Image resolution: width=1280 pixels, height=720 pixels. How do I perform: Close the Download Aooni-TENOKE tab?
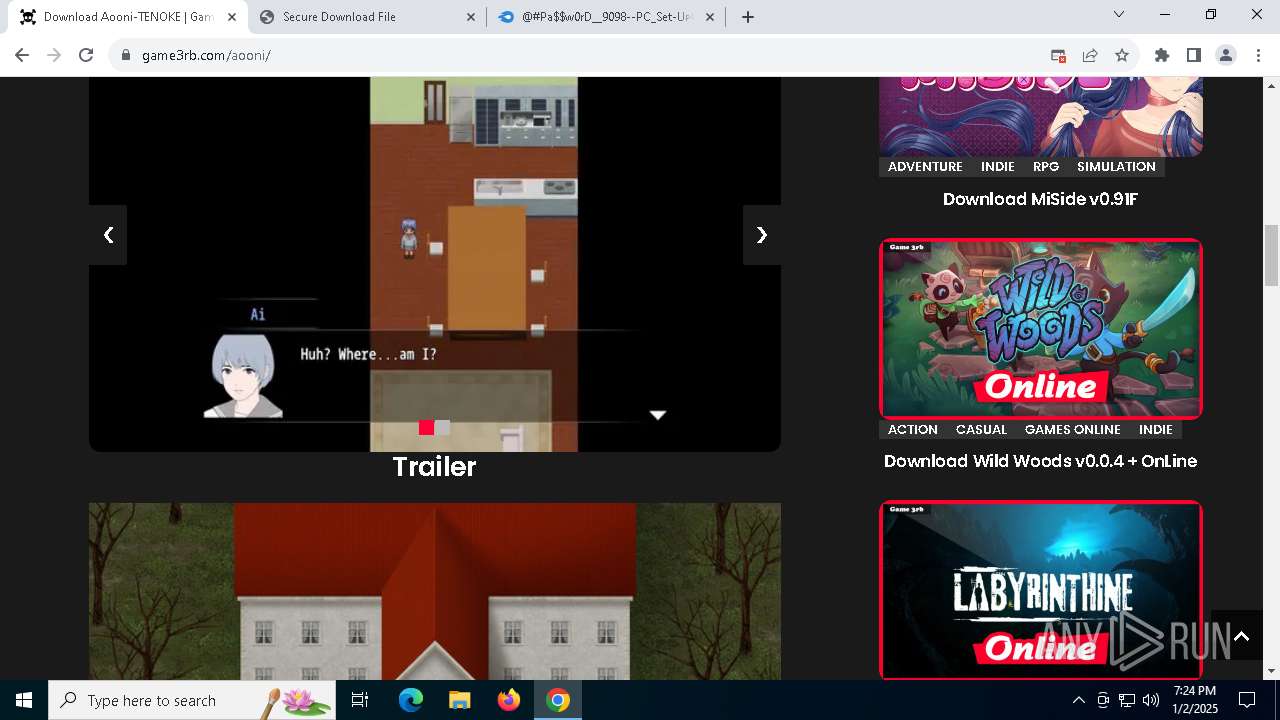click(x=231, y=17)
